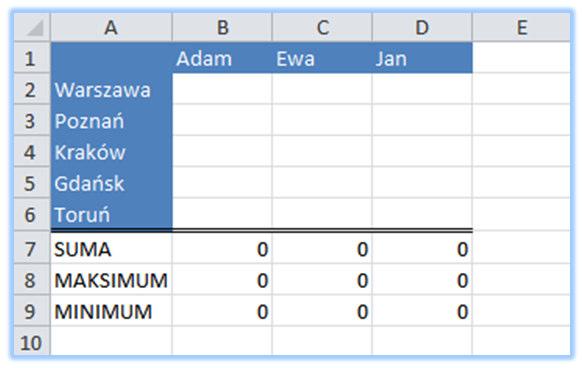This screenshot has height=368, width=582.
Task: Select the Kraków cell
Action: (x=111, y=152)
